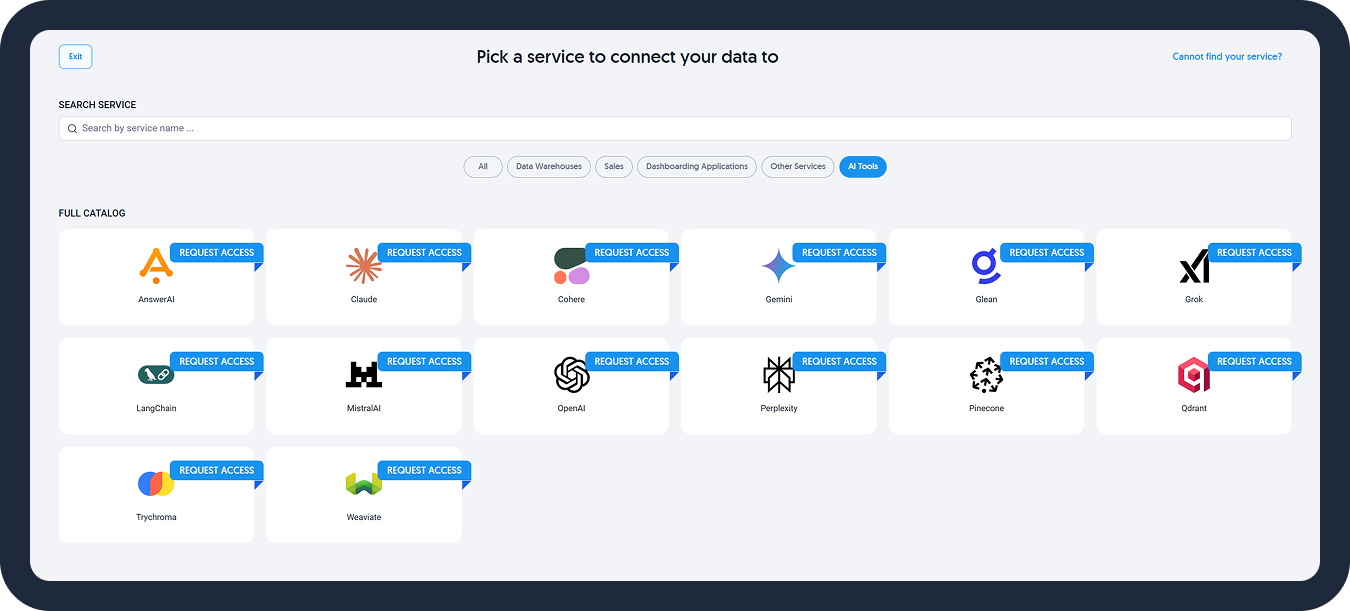Click the Exit button
The height and width of the screenshot is (611, 1350).
point(75,57)
